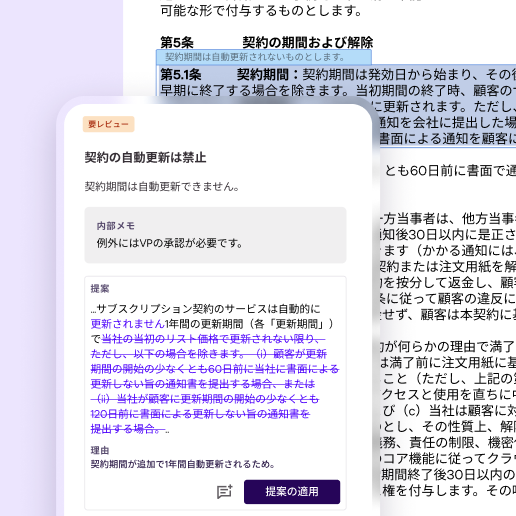The height and width of the screenshot is (516, 516).
Task: Open the 内部メモ note box
Action: pyautogui.click(x=215, y=235)
